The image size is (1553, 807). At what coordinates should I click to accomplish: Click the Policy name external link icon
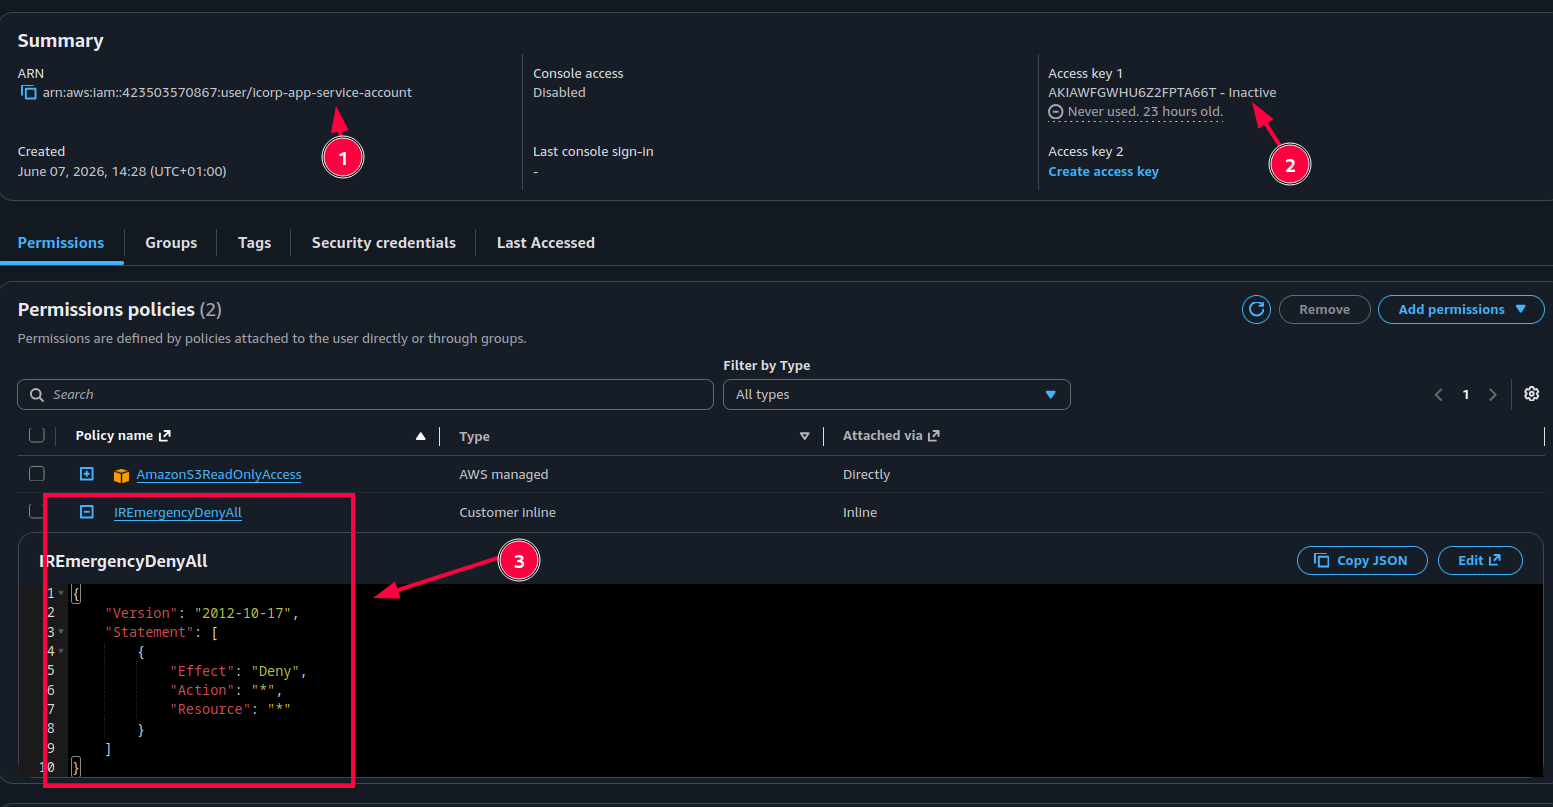165,435
